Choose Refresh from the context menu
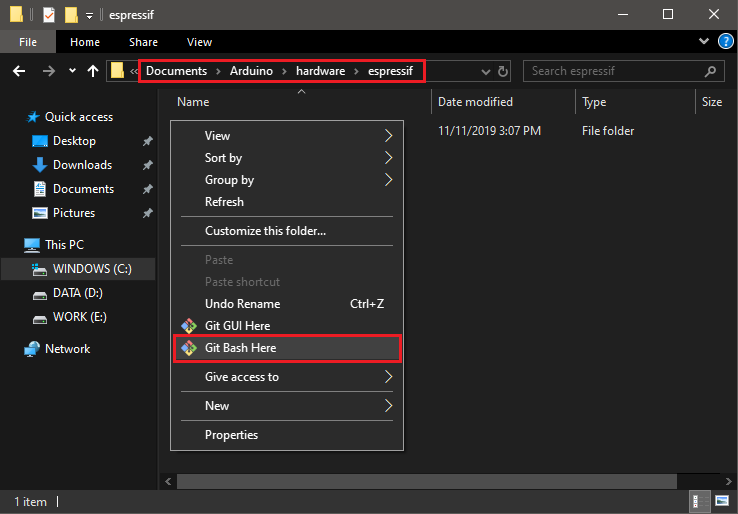738x514 pixels. point(287,201)
